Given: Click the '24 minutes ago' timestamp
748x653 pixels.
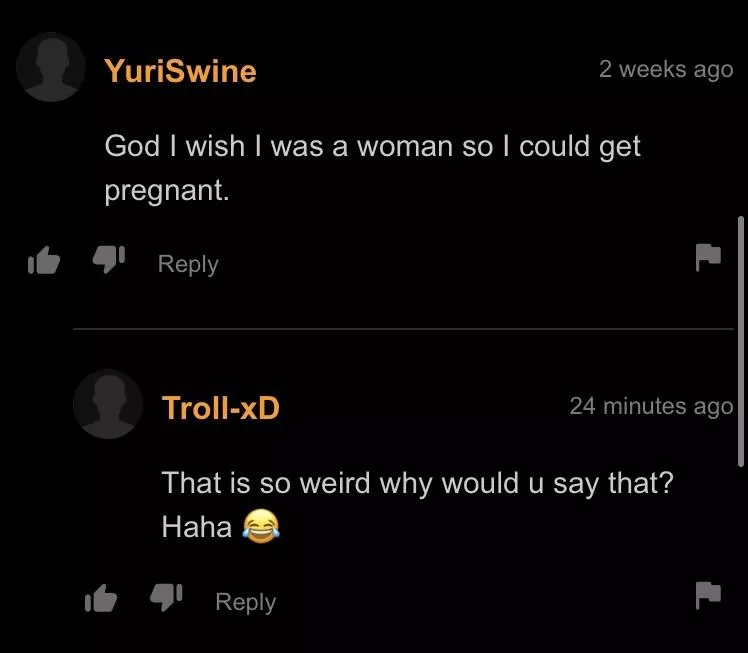Looking at the screenshot, I should [x=651, y=406].
